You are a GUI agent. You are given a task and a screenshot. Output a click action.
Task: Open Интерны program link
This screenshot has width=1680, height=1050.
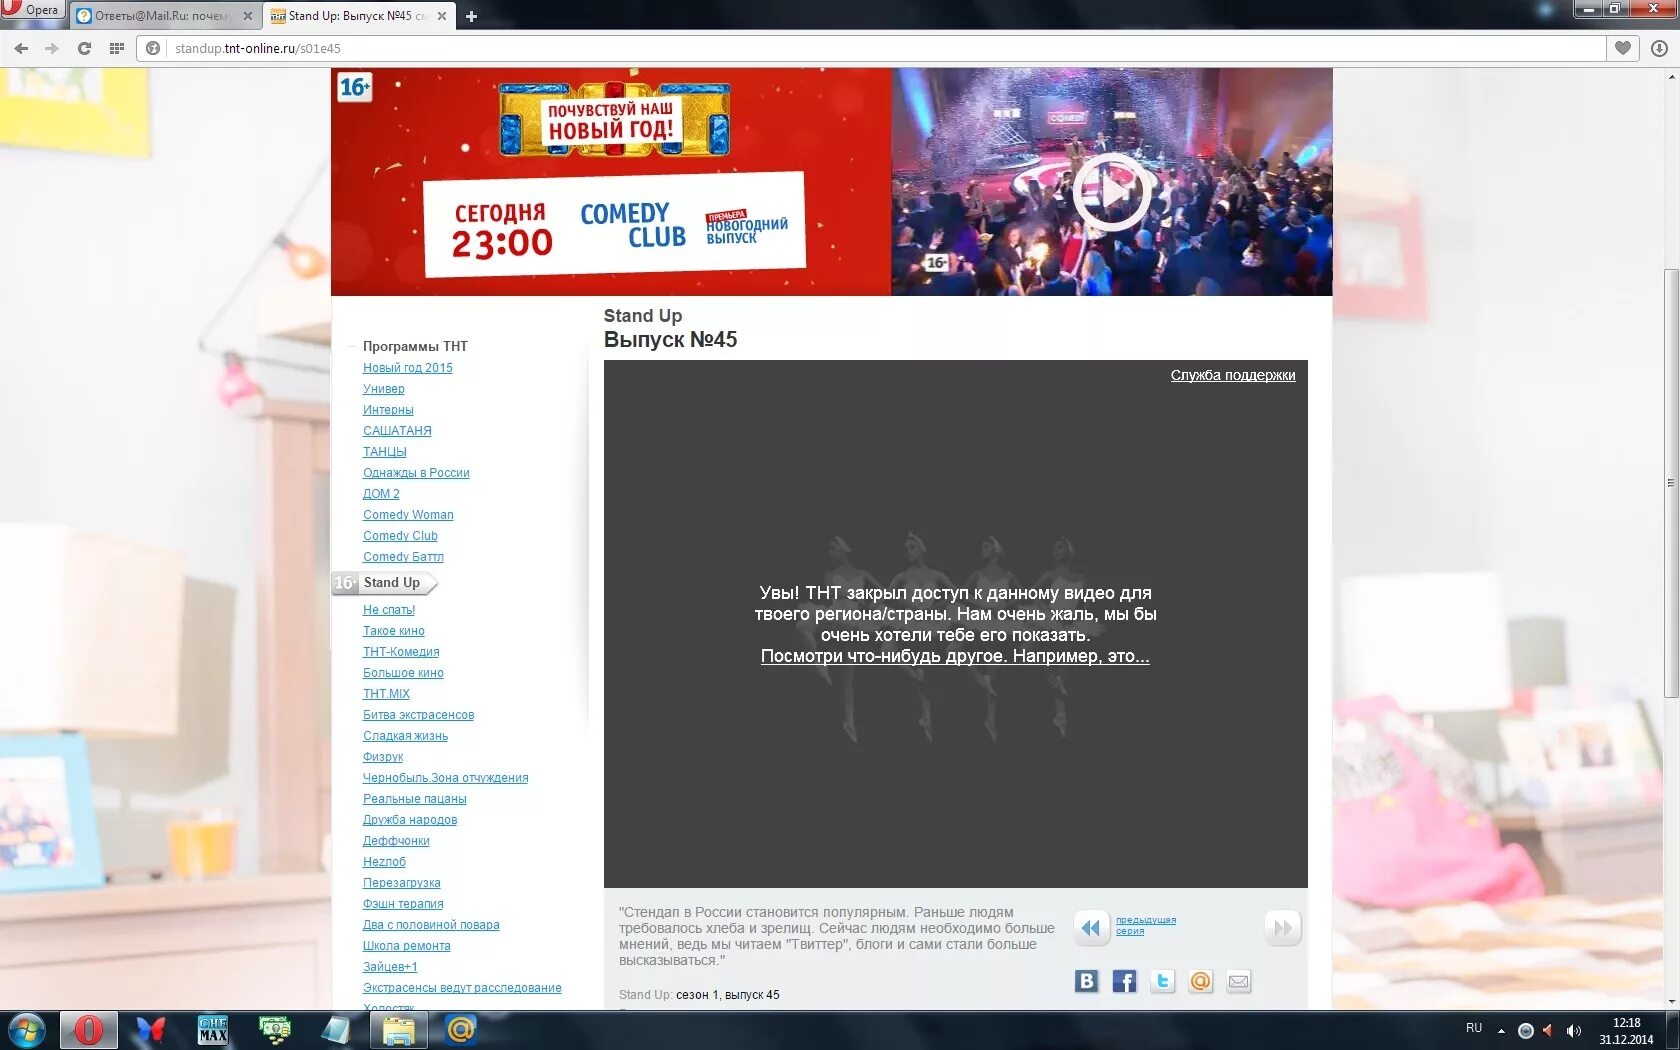(388, 410)
